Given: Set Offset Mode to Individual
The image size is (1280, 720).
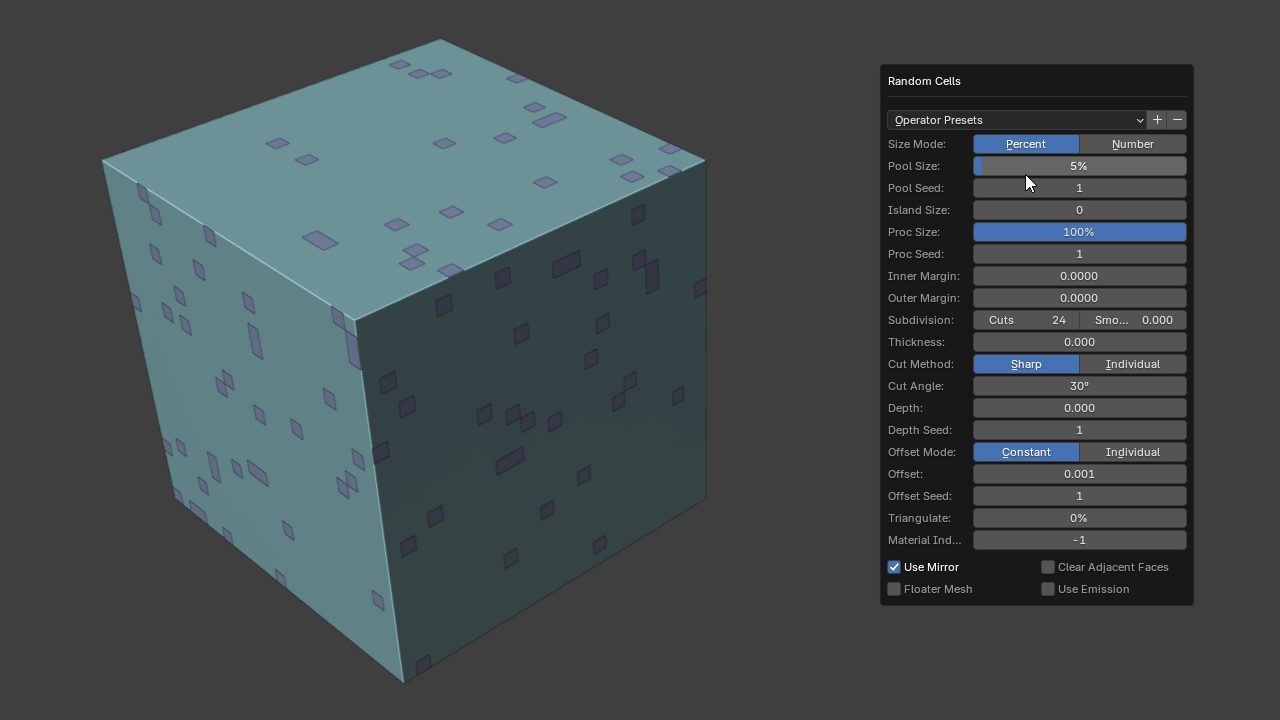Looking at the screenshot, I should (x=1133, y=452).
